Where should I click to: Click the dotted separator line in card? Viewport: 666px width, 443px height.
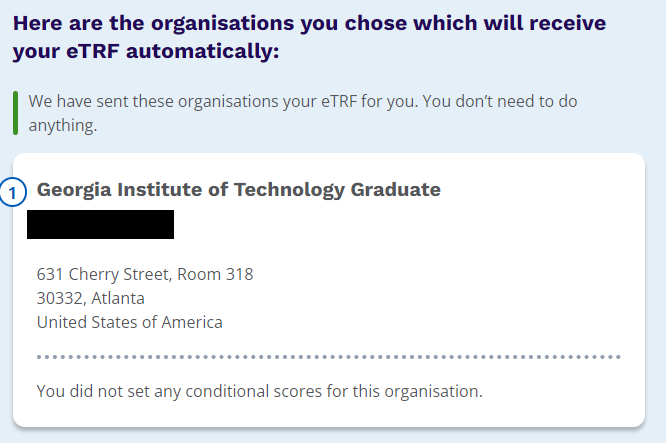329,357
